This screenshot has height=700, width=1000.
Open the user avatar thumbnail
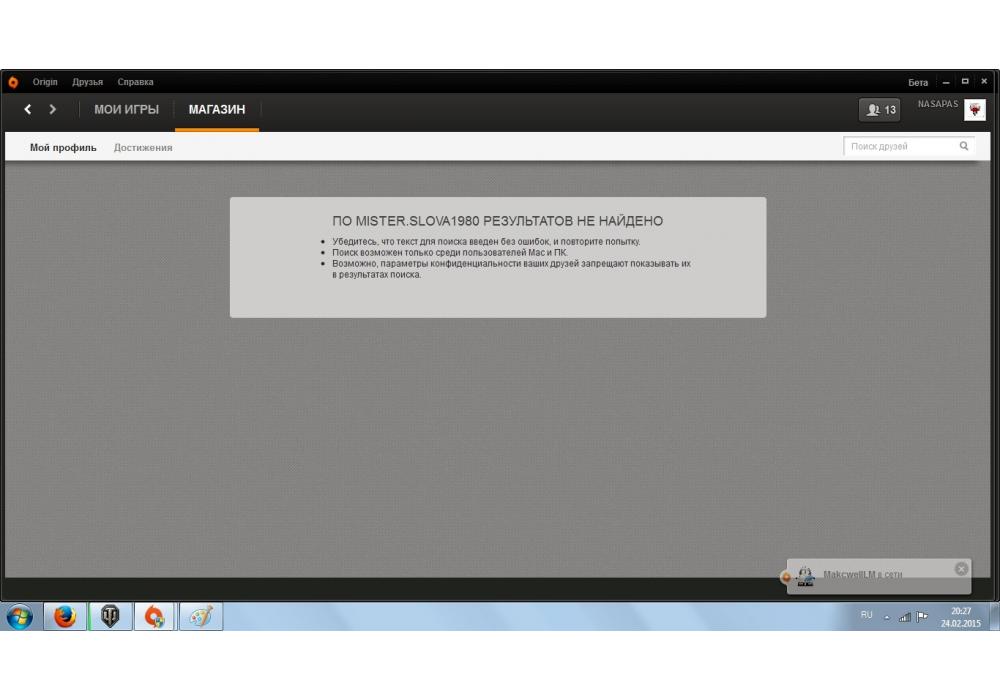974,110
